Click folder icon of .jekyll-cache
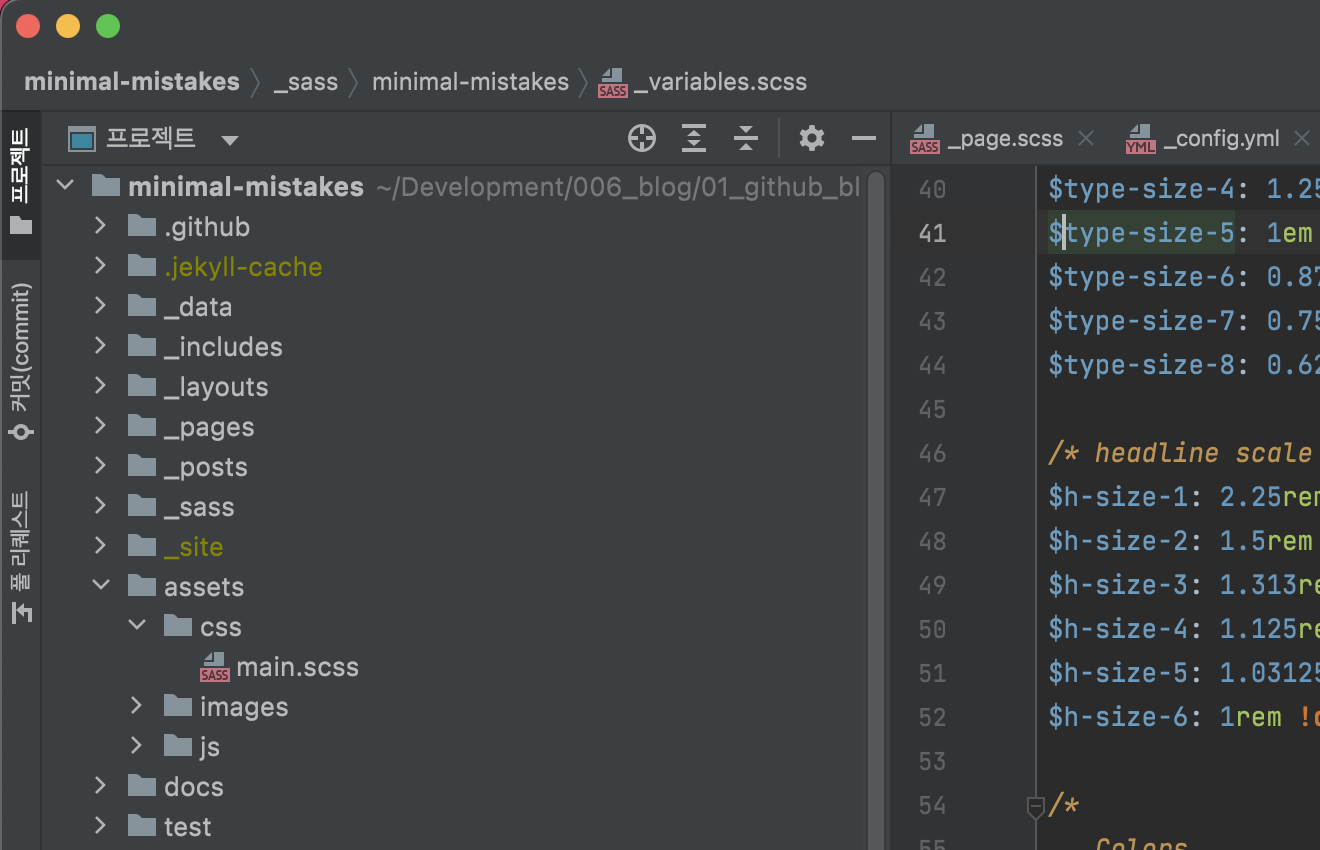This screenshot has height=850, width=1320. pyautogui.click(x=143, y=266)
